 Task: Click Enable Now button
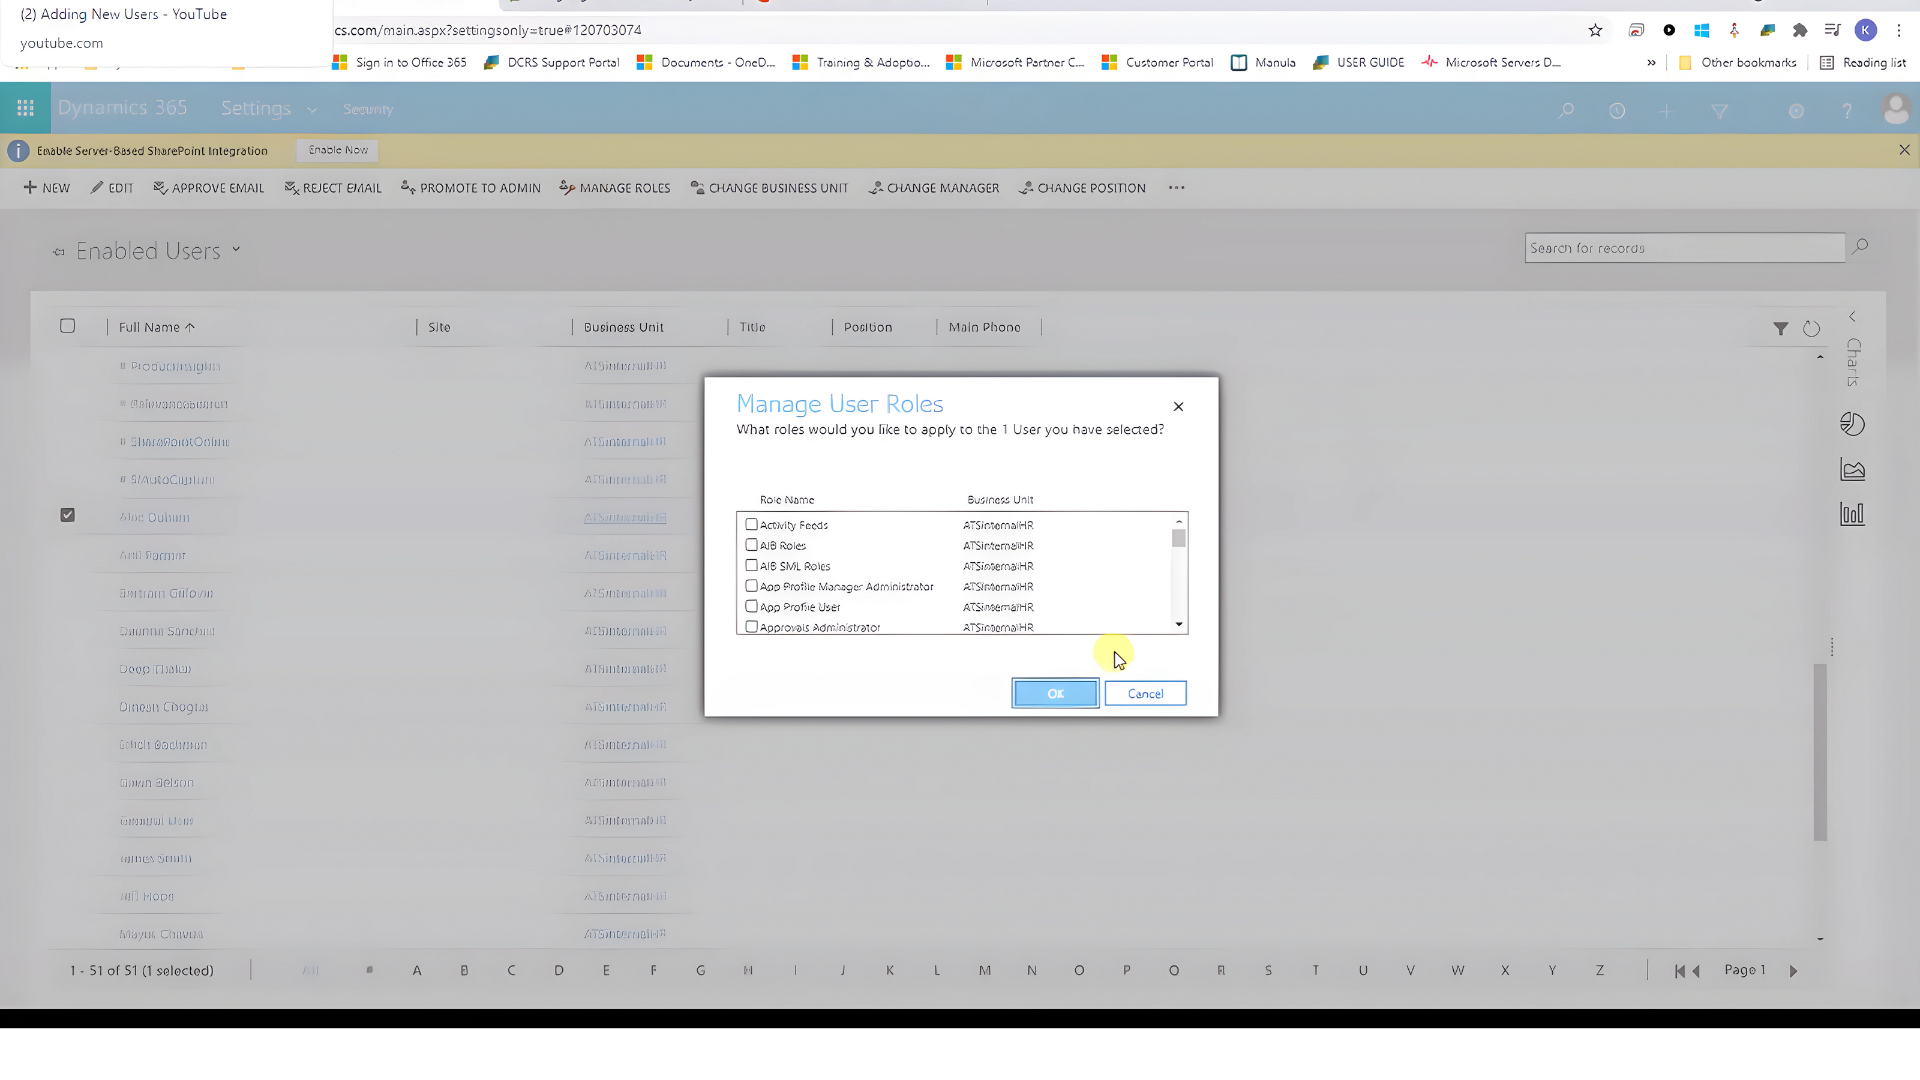[338, 150]
